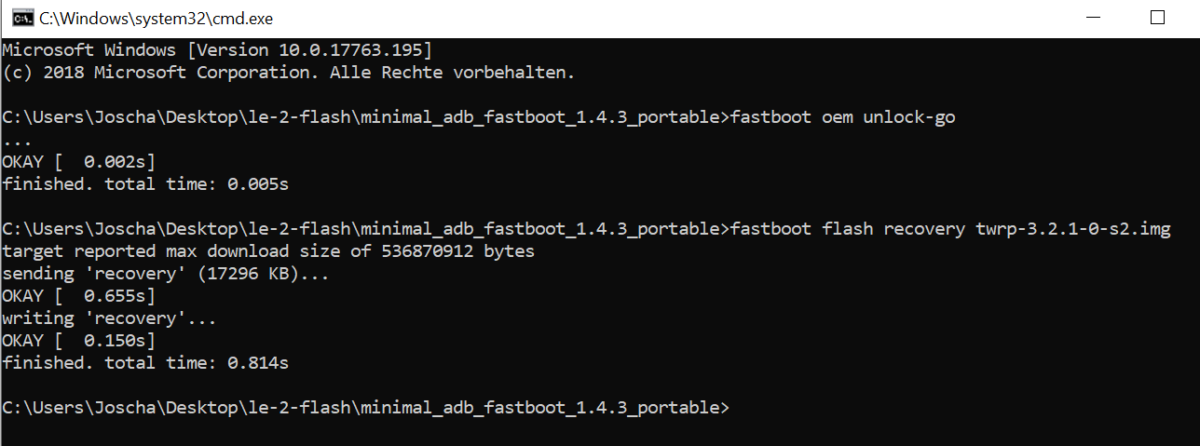Click the 'OKAY [ 0.655s]' output line
The image size is (1200, 446).
point(79,296)
